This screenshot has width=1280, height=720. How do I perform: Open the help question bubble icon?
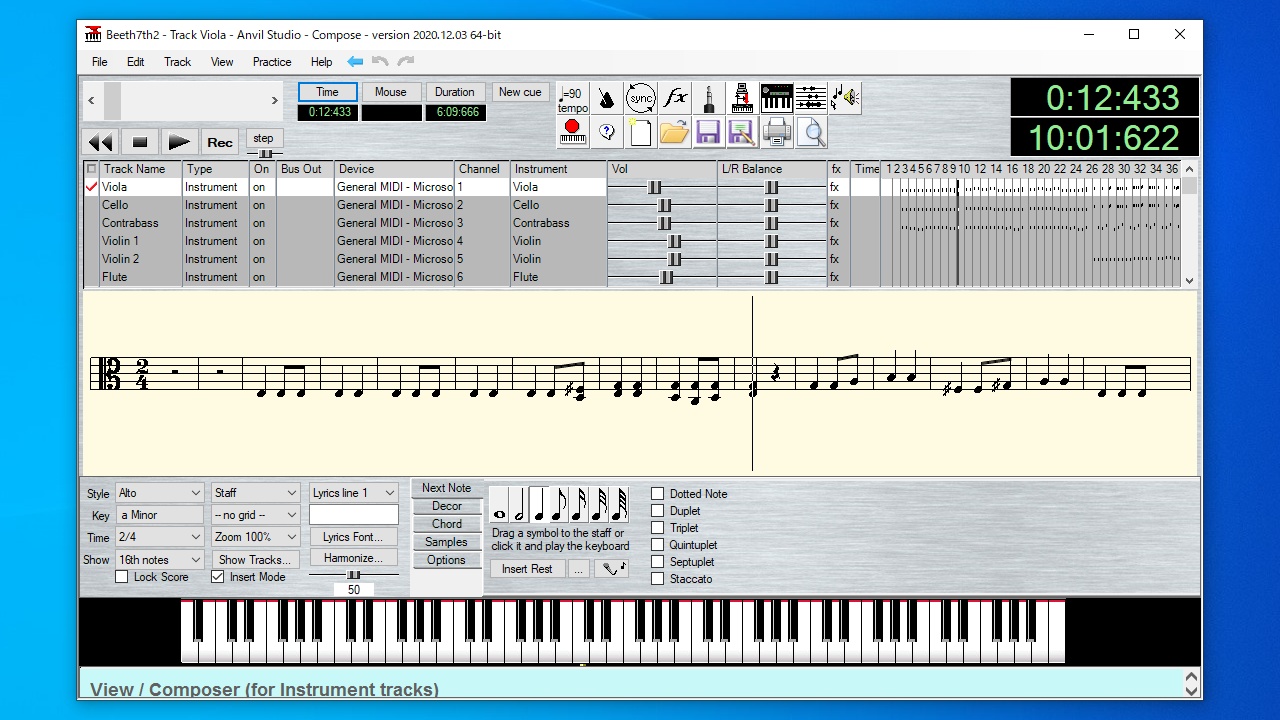pyautogui.click(x=606, y=132)
